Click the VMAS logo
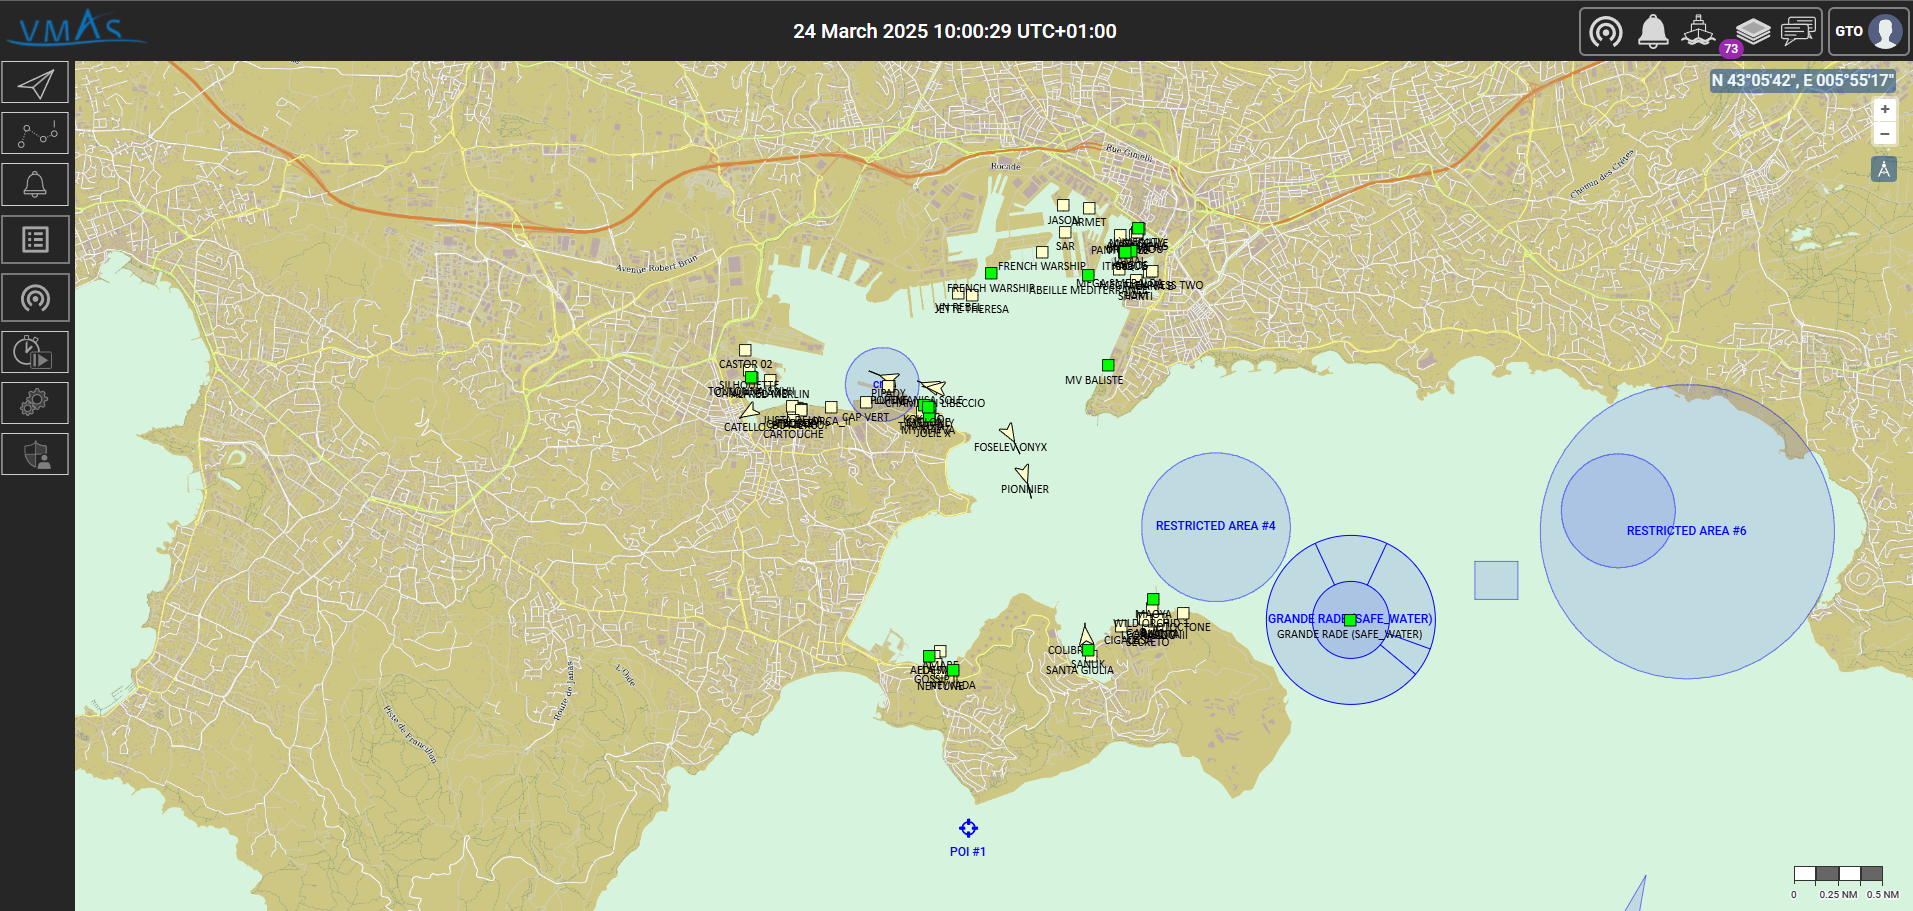This screenshot has height=911, width=1913. [75, 29]
